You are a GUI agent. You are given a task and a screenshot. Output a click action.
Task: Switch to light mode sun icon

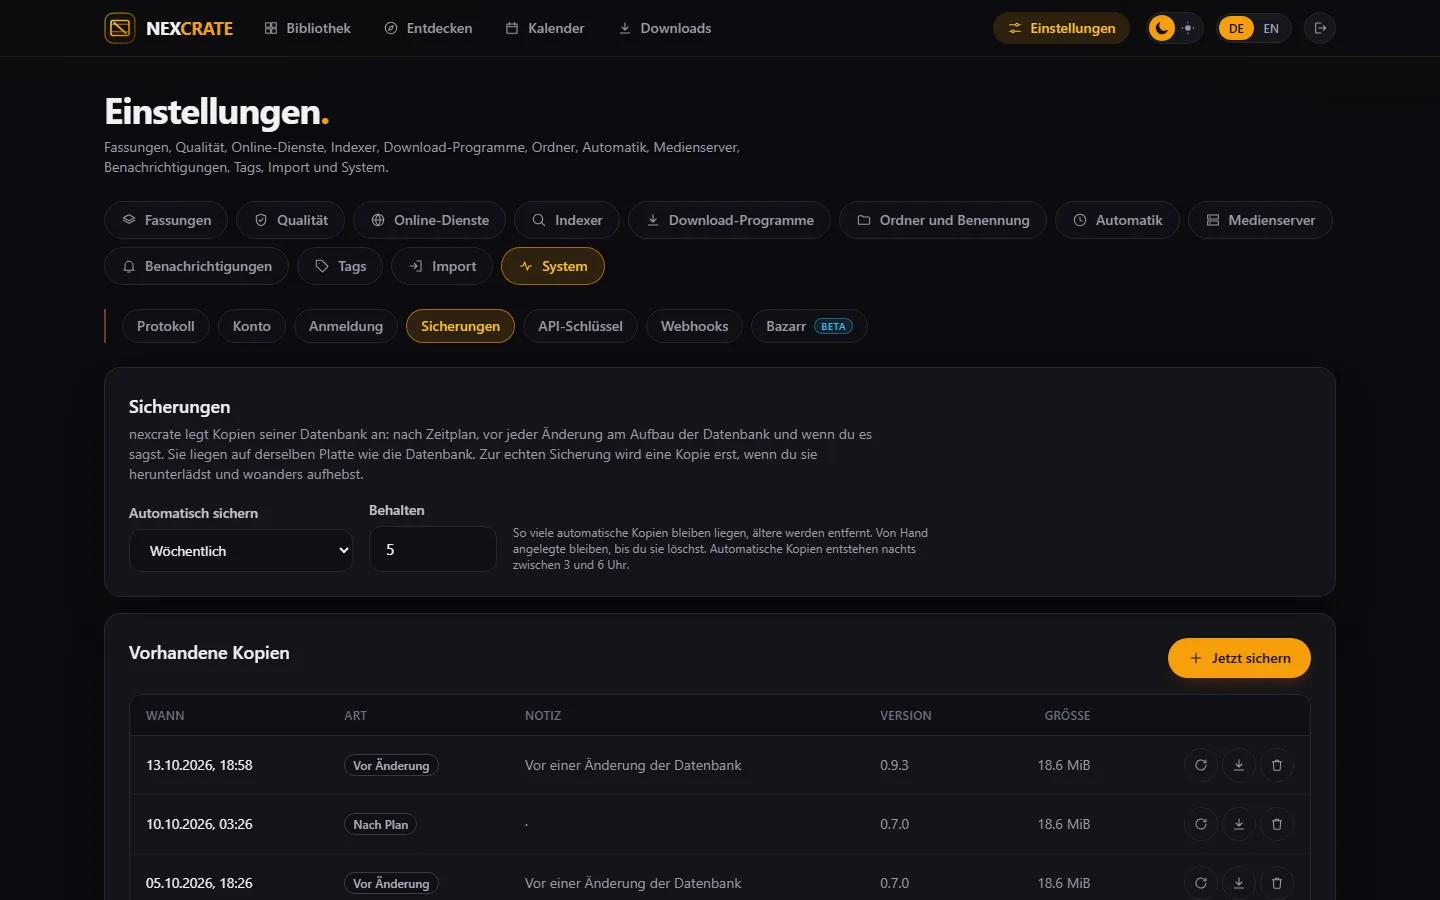pyautogui.click(x=1188, y=28)
